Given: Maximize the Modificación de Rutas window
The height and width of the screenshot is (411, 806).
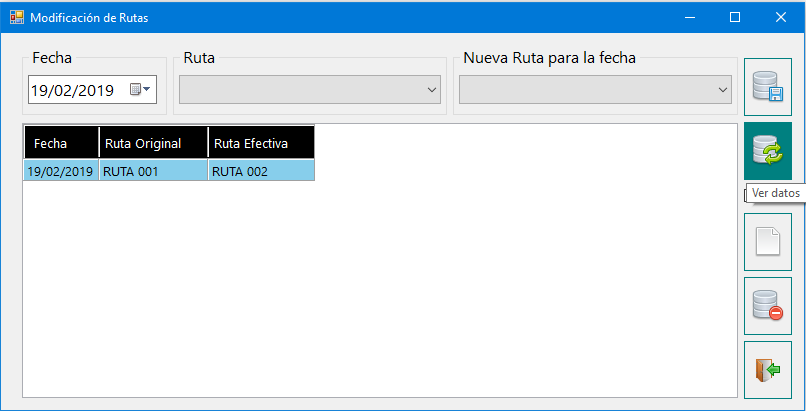Looking at the screenshot, I should [x=735, y=17].
